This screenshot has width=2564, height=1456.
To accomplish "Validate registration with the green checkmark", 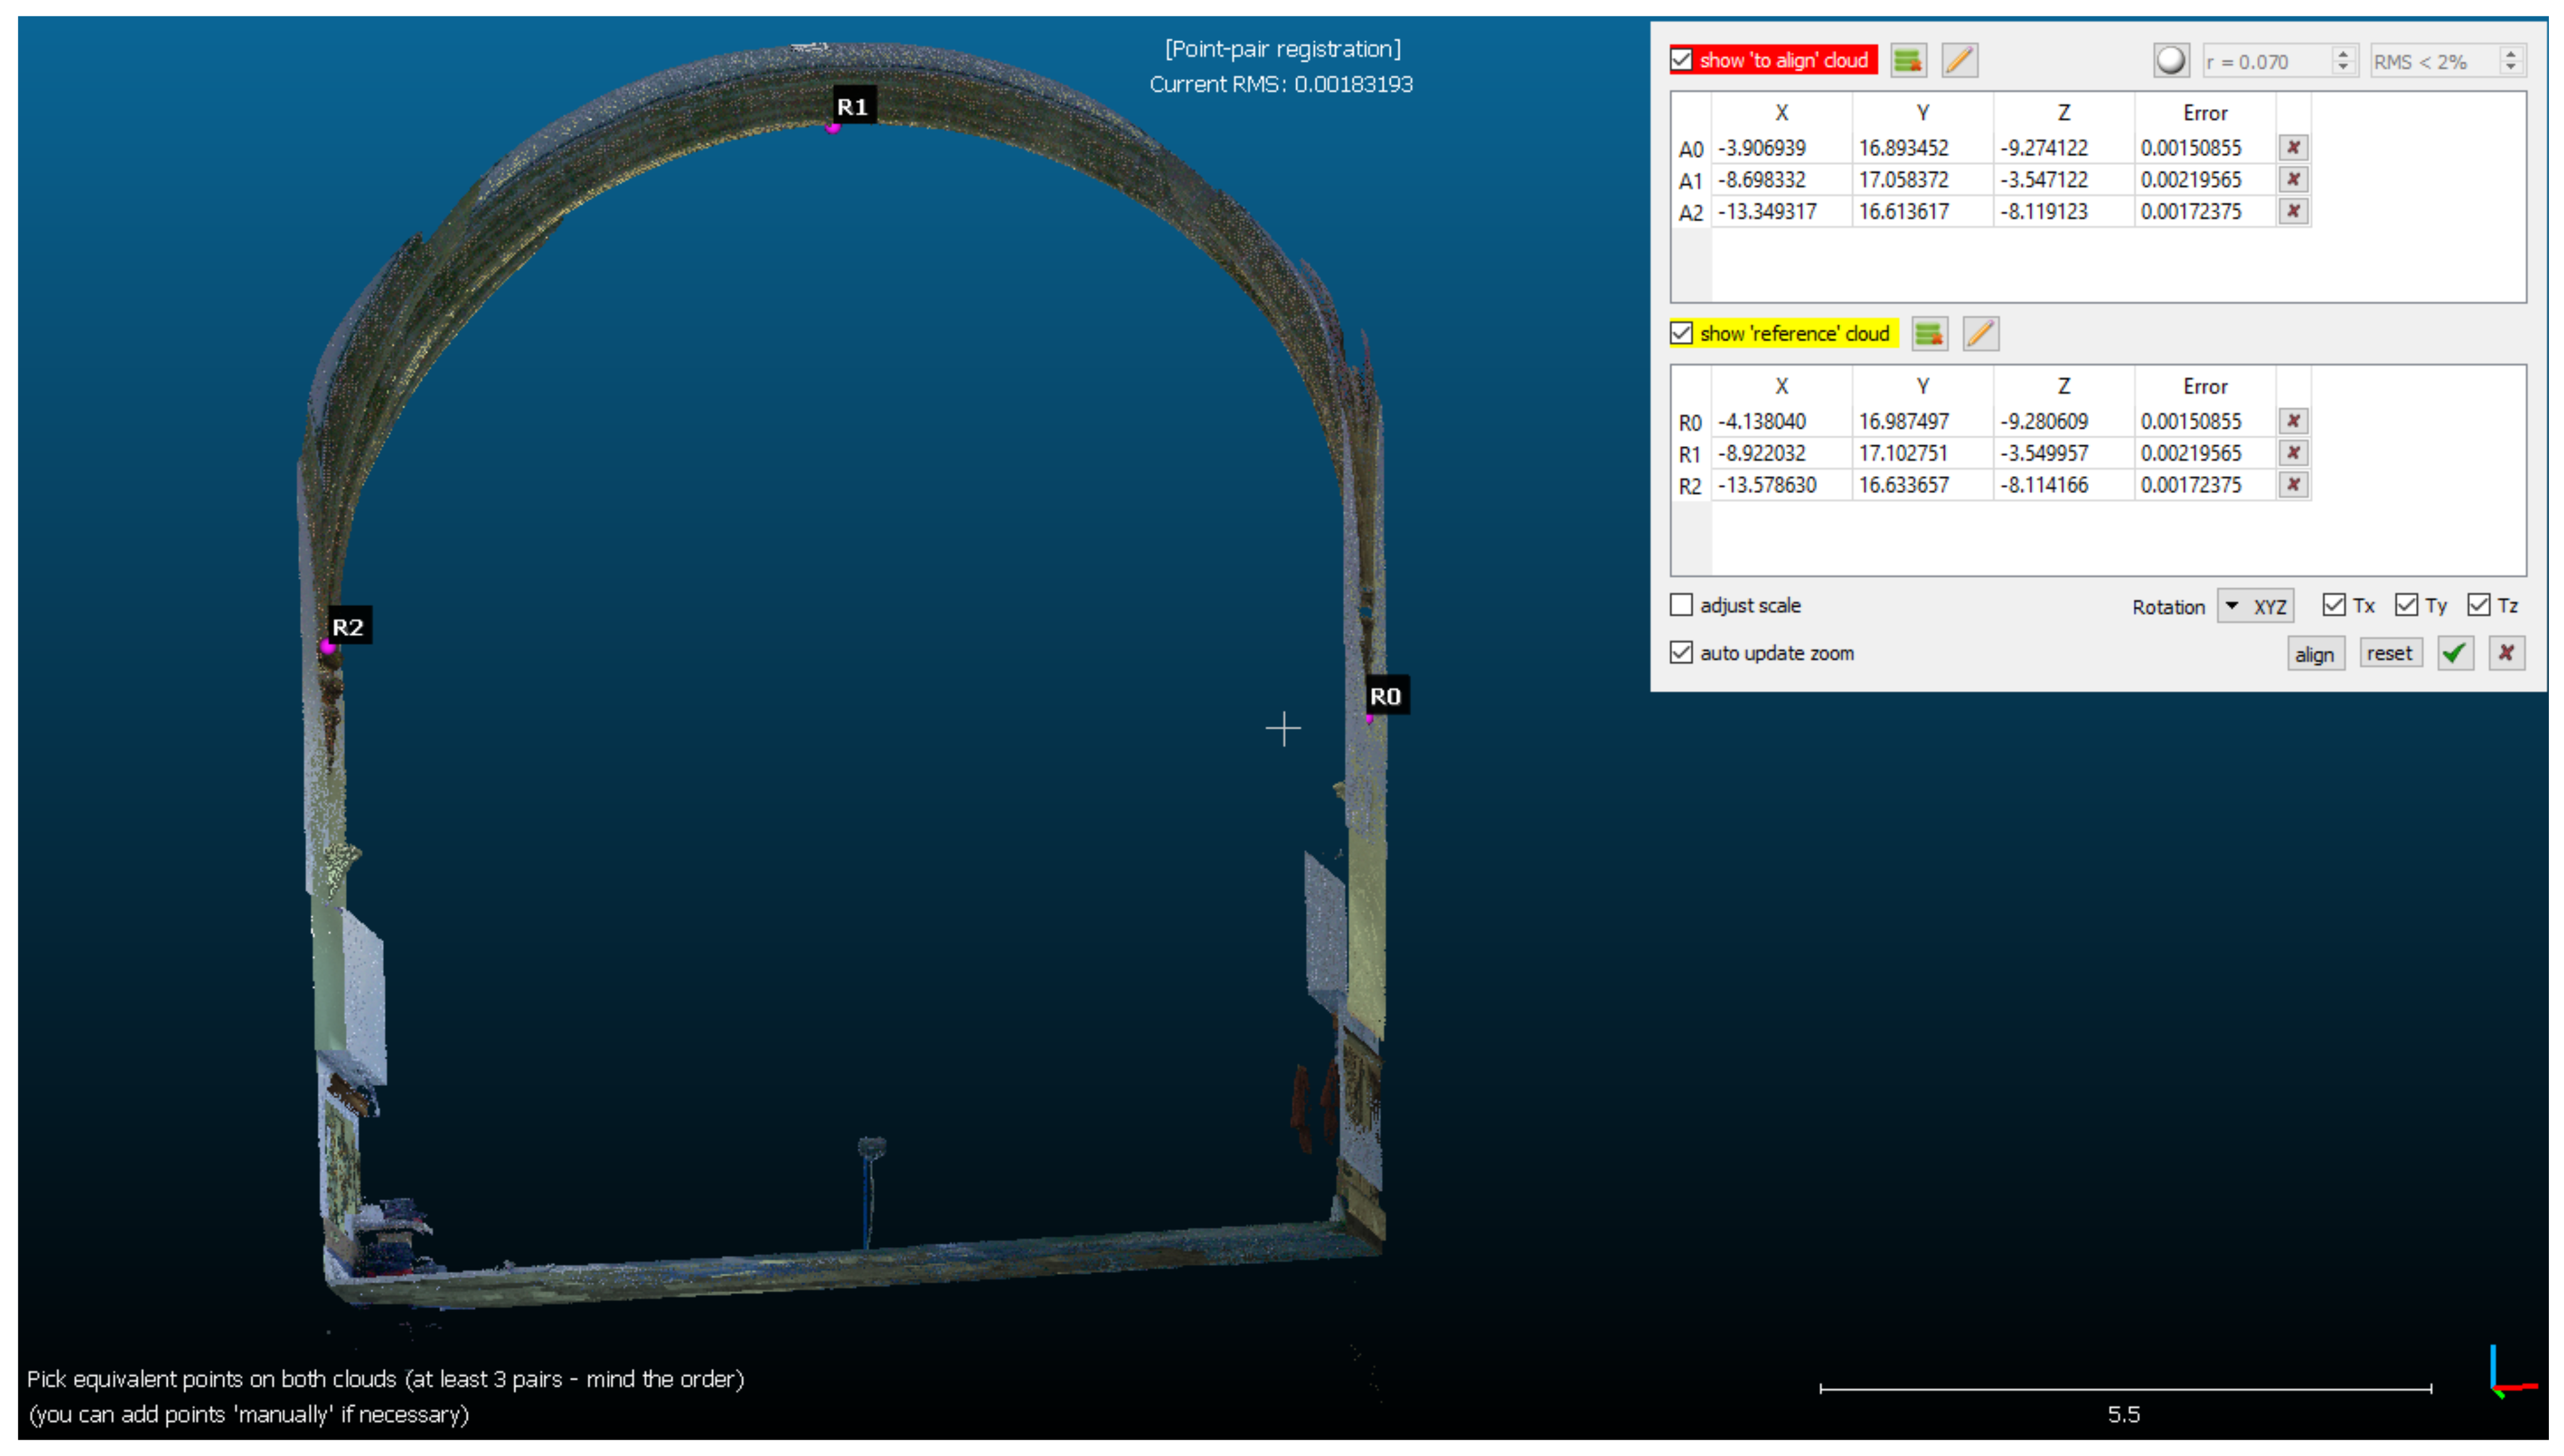I will (2455, 654).
